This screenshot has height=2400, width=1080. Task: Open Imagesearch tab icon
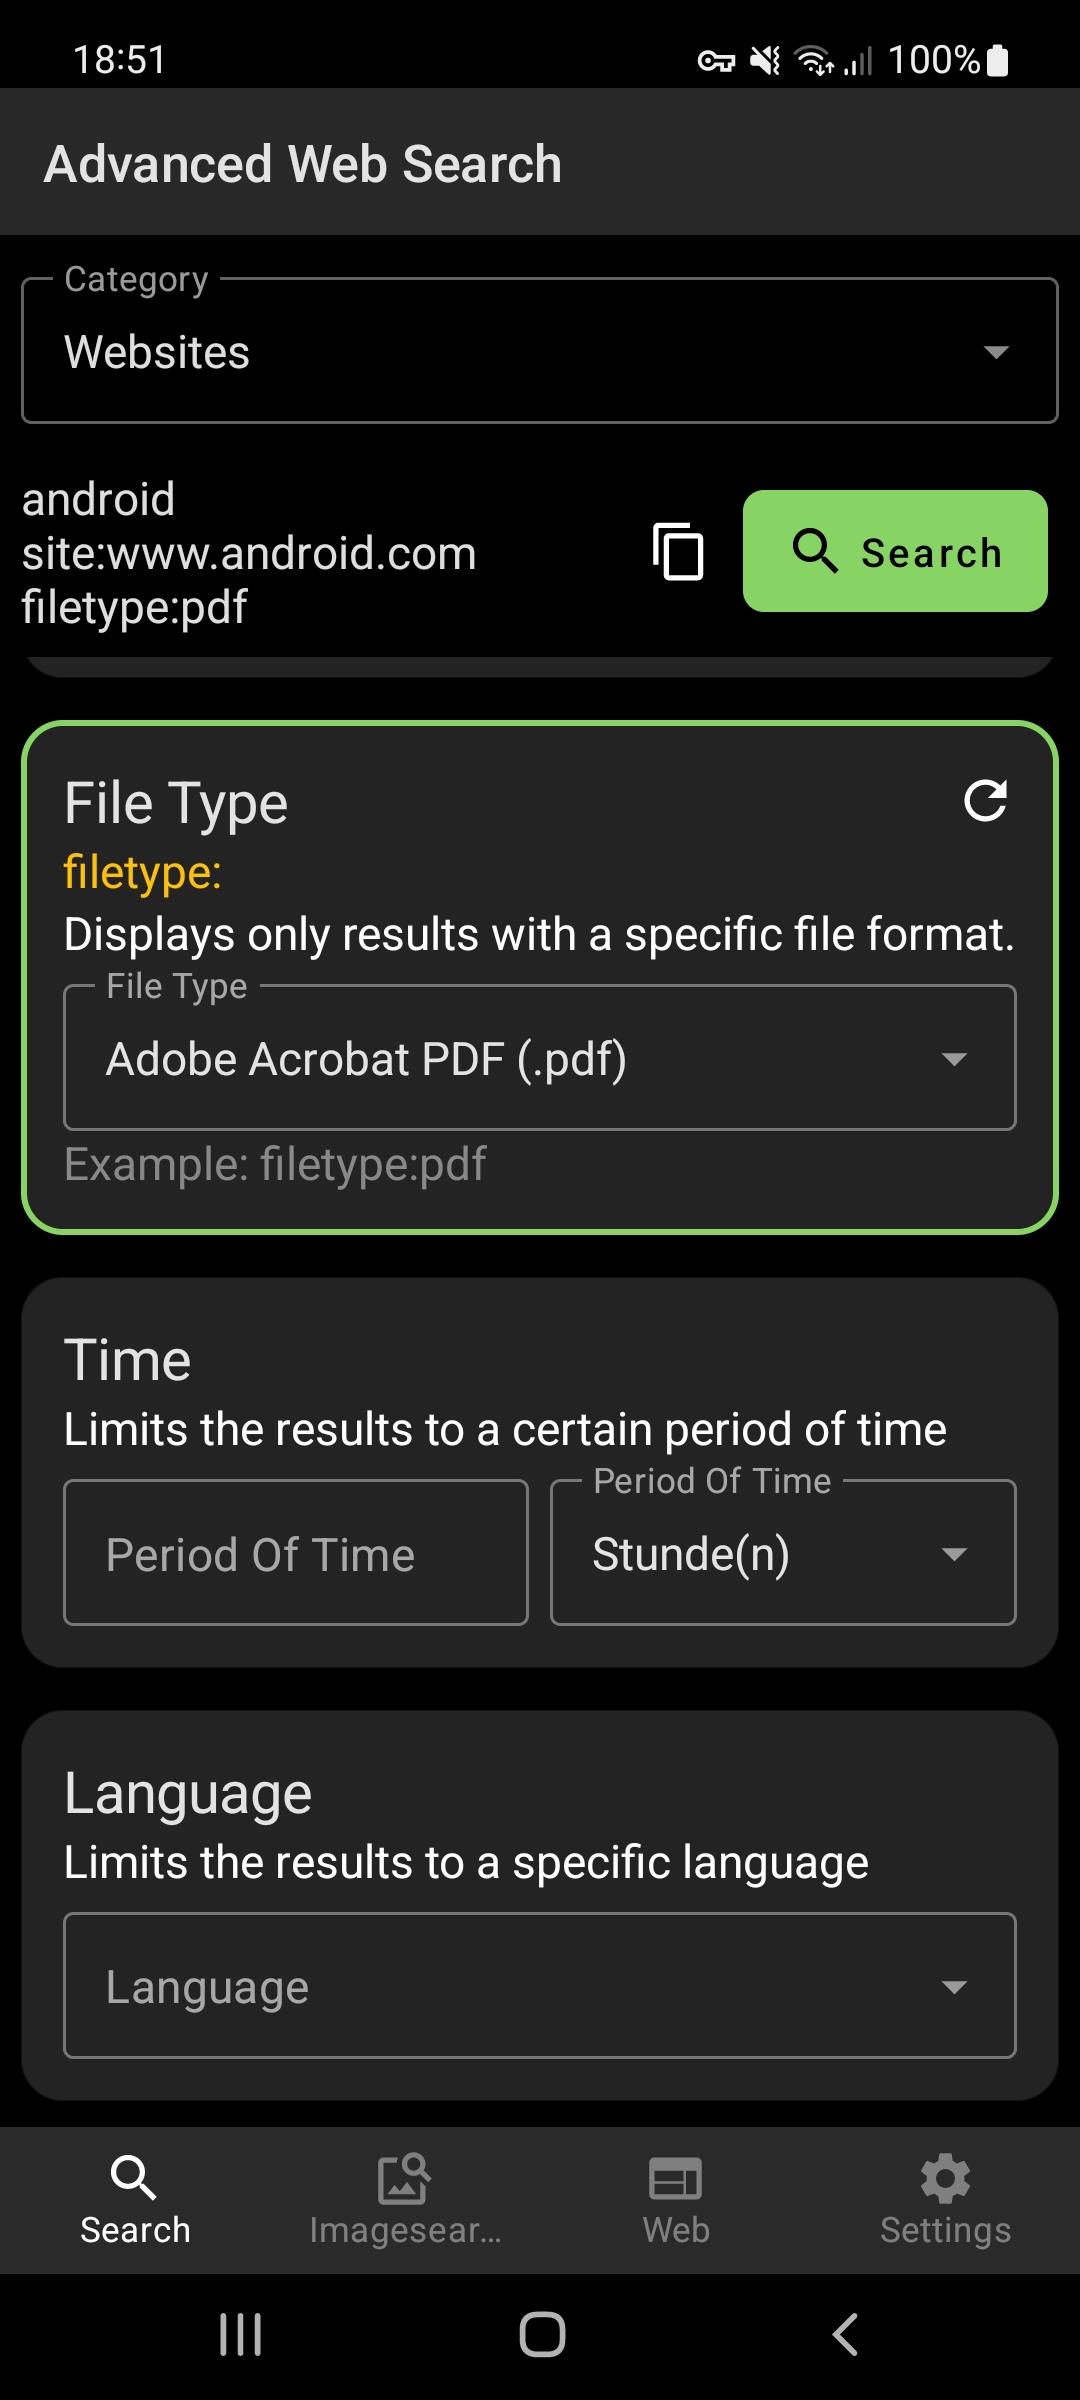pos(404,2180)
